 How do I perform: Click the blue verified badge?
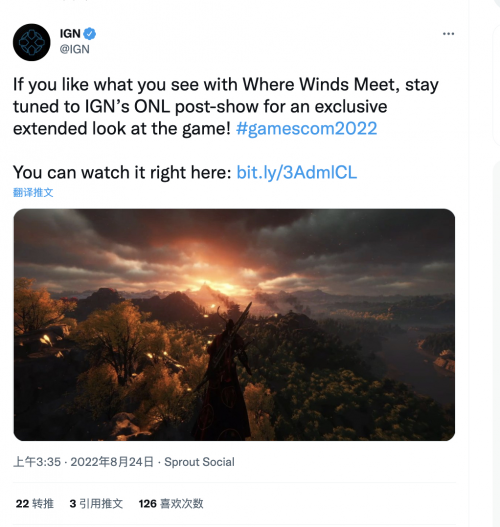click(x=90, y=34)
